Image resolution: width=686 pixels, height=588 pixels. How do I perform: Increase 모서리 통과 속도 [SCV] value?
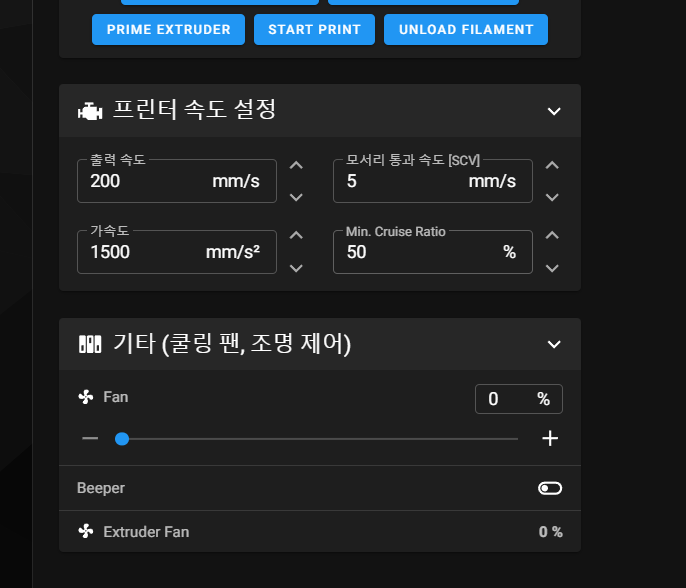pyautogui.click(x=552, y=166)
